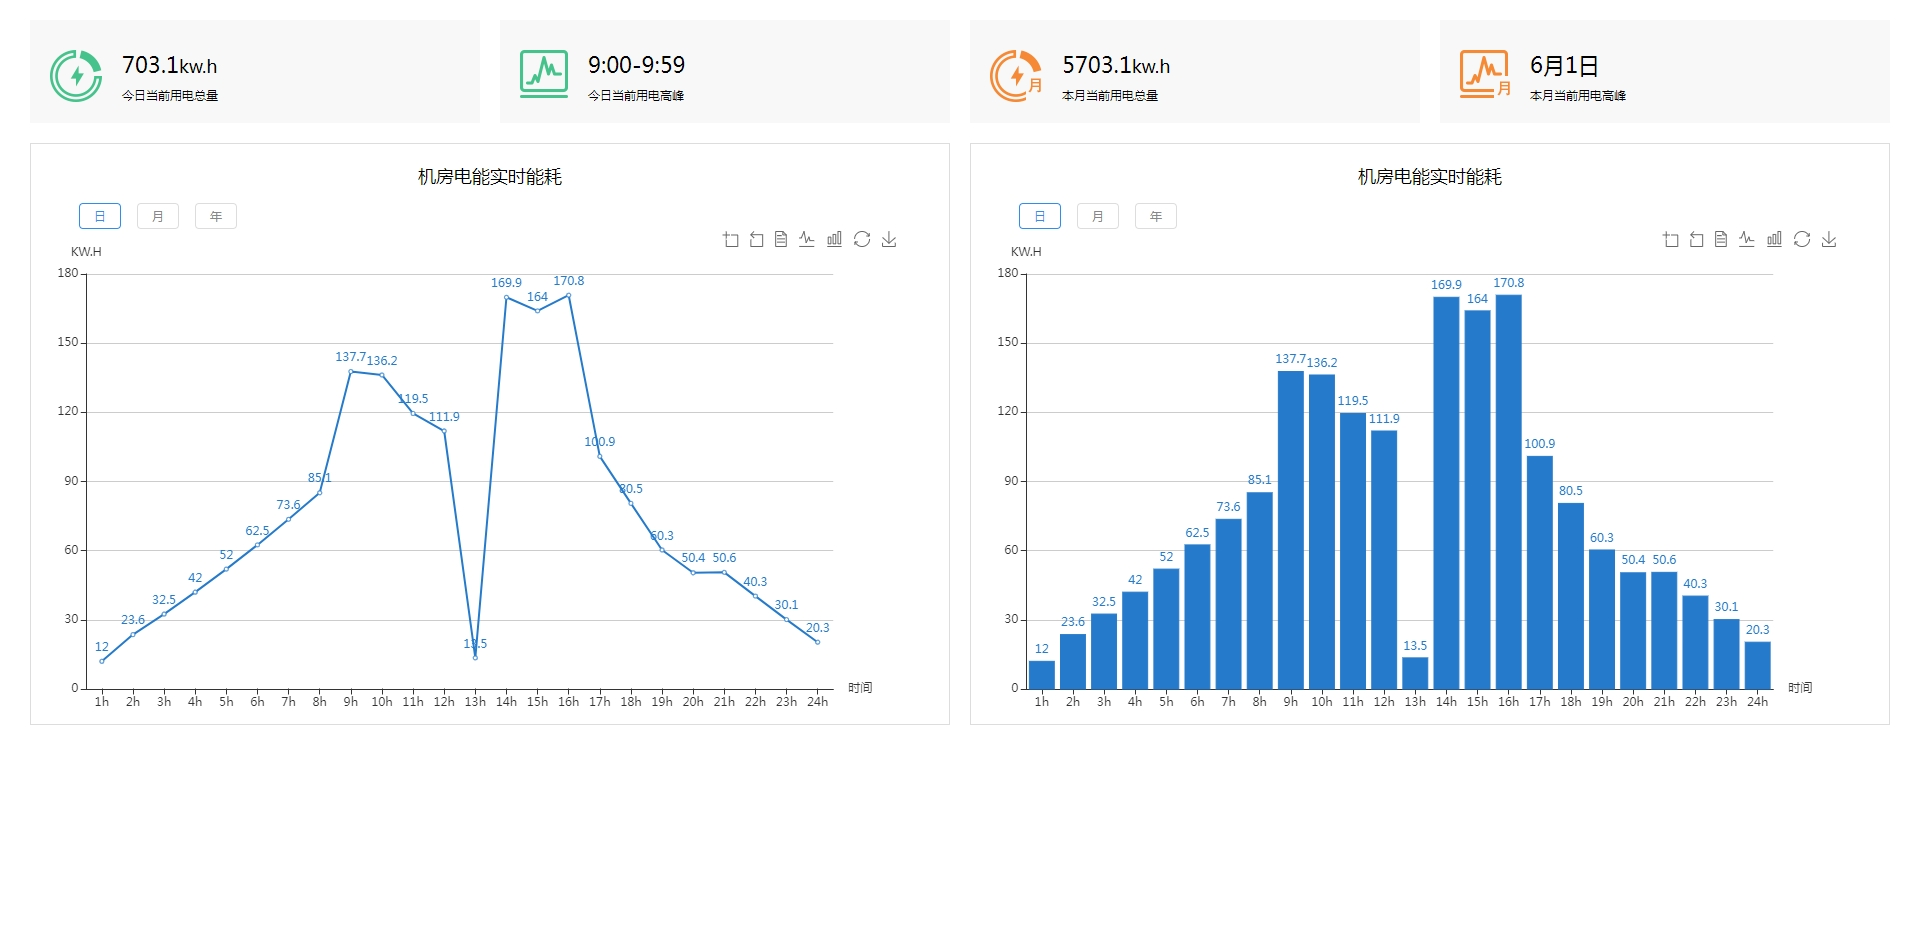Open the 本月当前用电高峰 card
Viewport: 1920px width, 937px height.
pyautogui.click(x=1664, y=72)
